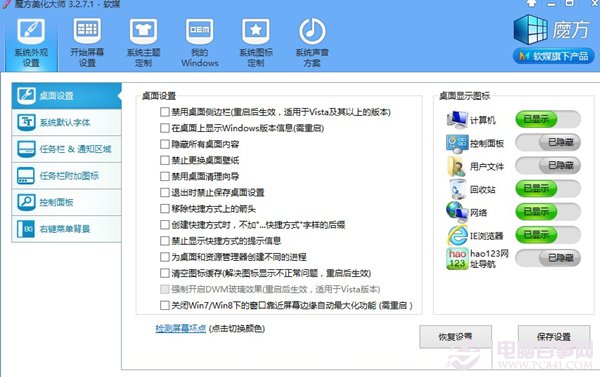Click the 魔方 cube logo
The width and height of the screenshot is (600, 377).
click(530, 29)
